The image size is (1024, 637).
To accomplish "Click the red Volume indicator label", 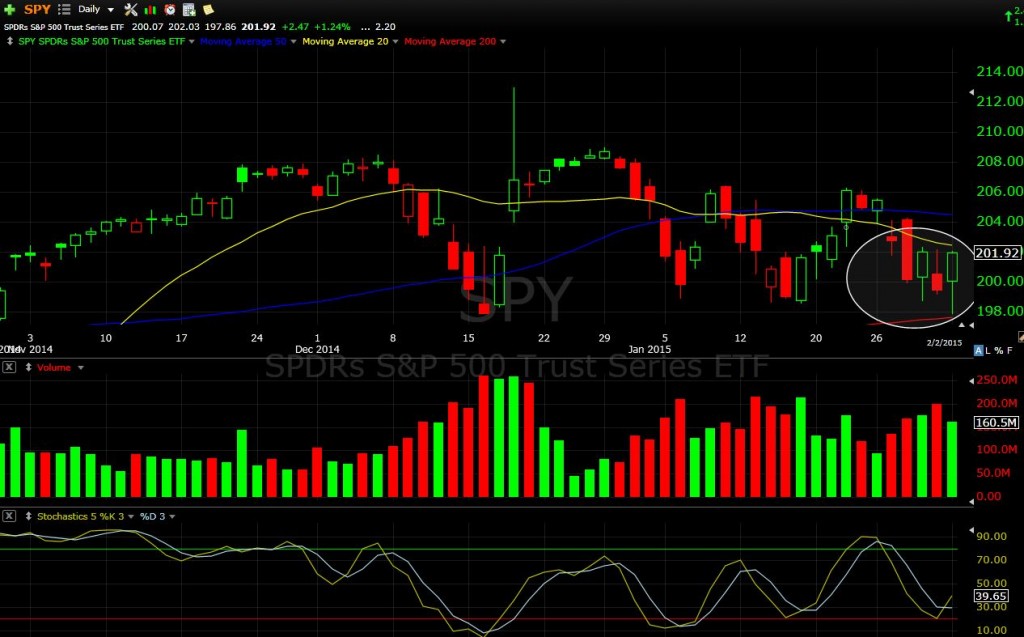I will coord(54,368).
